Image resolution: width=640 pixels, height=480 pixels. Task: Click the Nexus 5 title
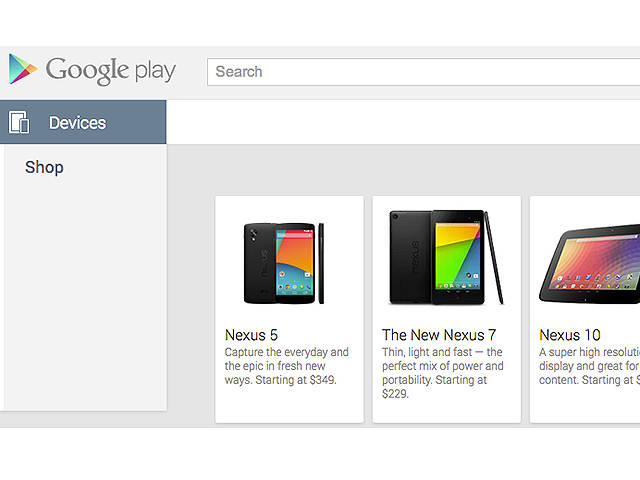click(251, 335)
